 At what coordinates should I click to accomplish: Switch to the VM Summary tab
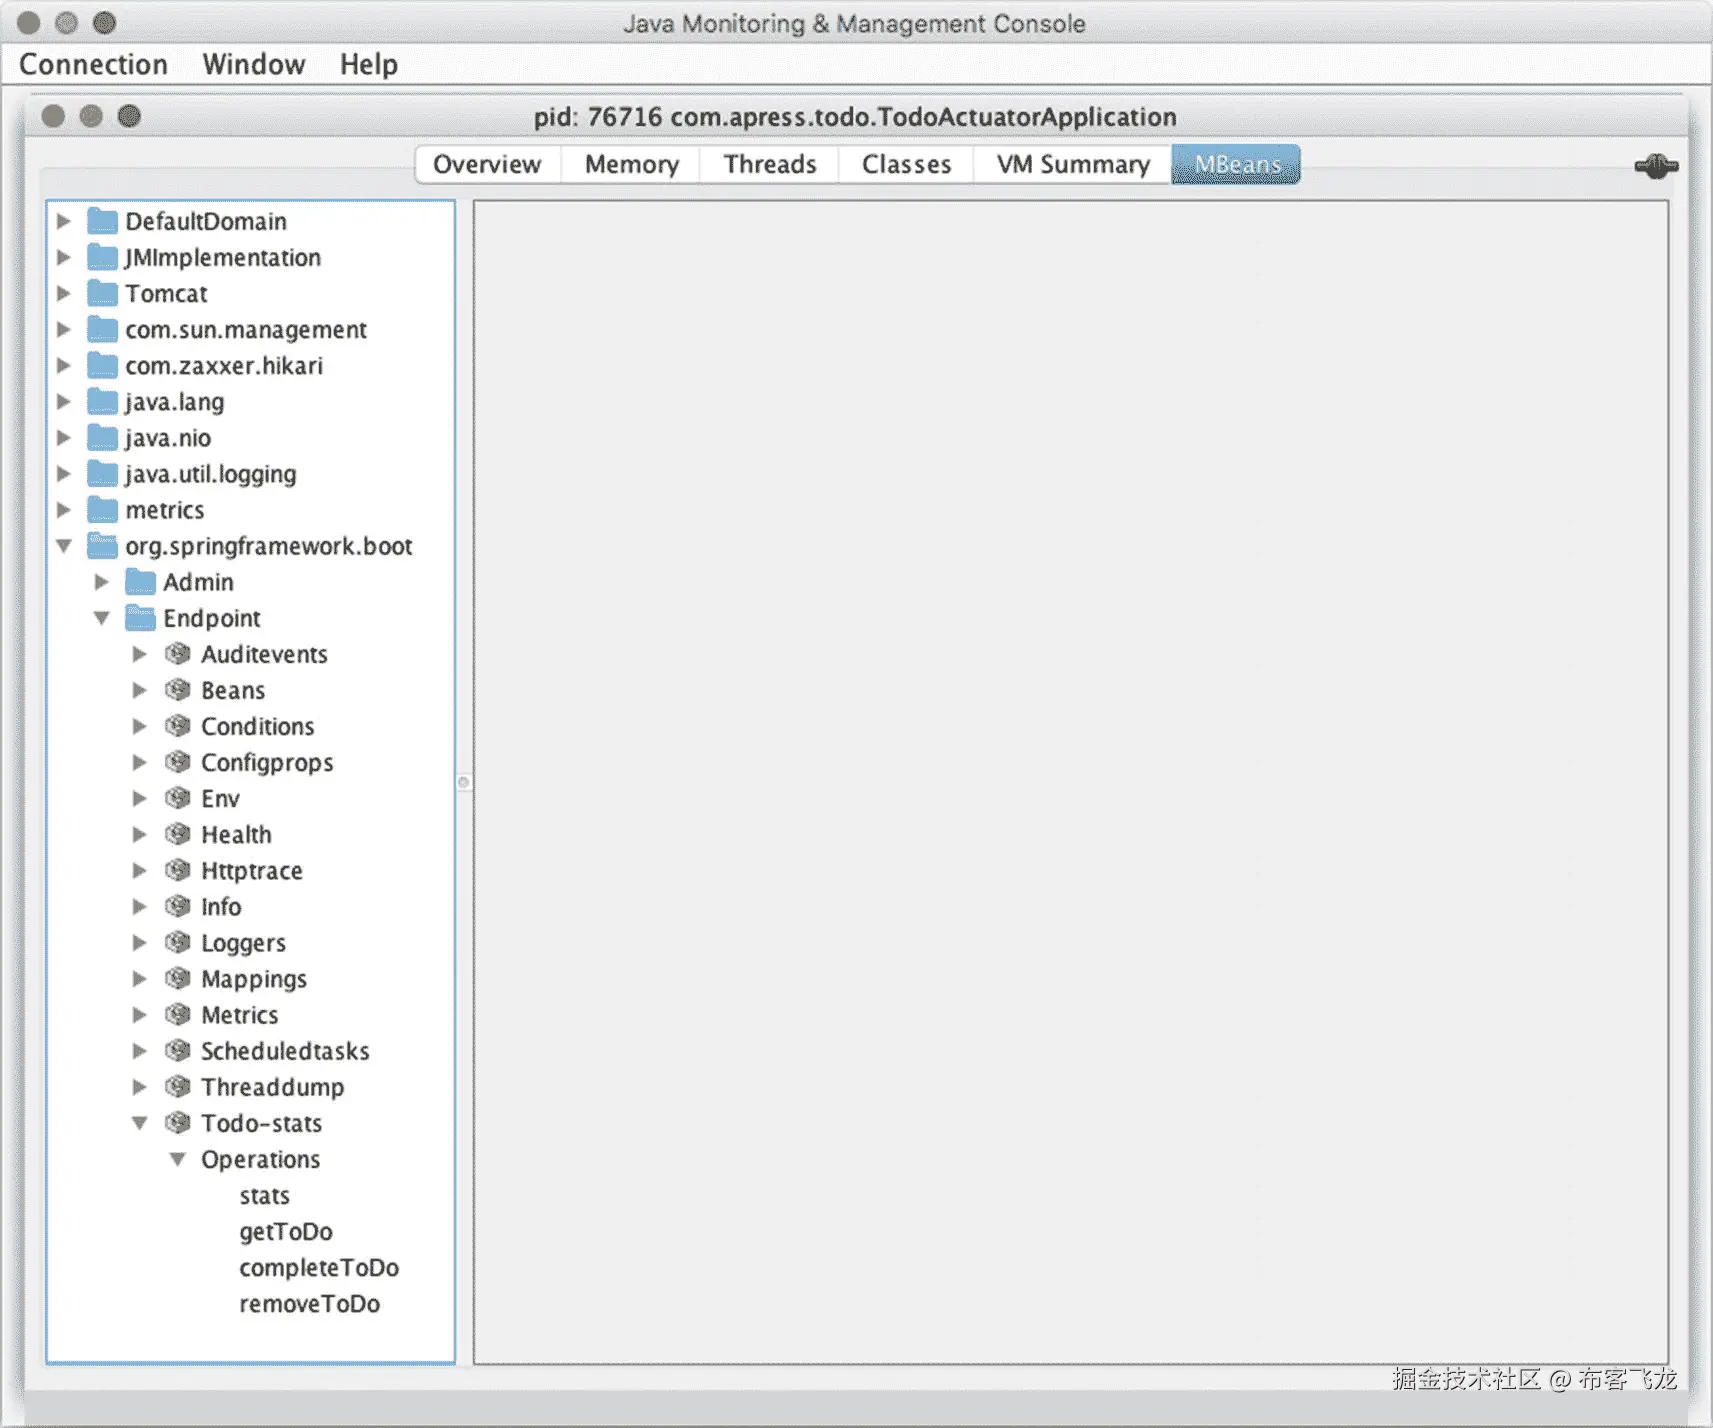[1073, 164]
